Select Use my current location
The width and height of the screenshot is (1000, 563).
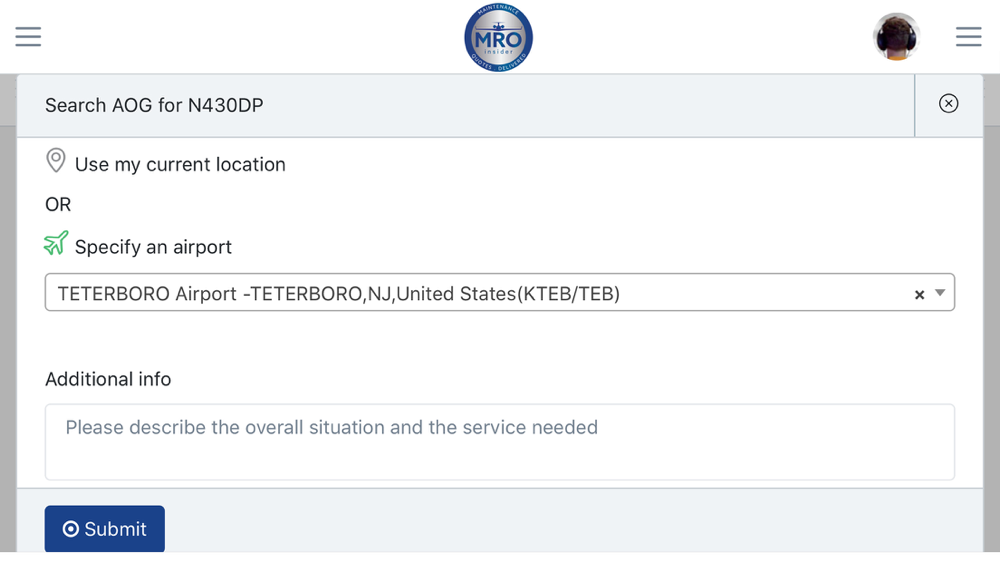point(180,165)
